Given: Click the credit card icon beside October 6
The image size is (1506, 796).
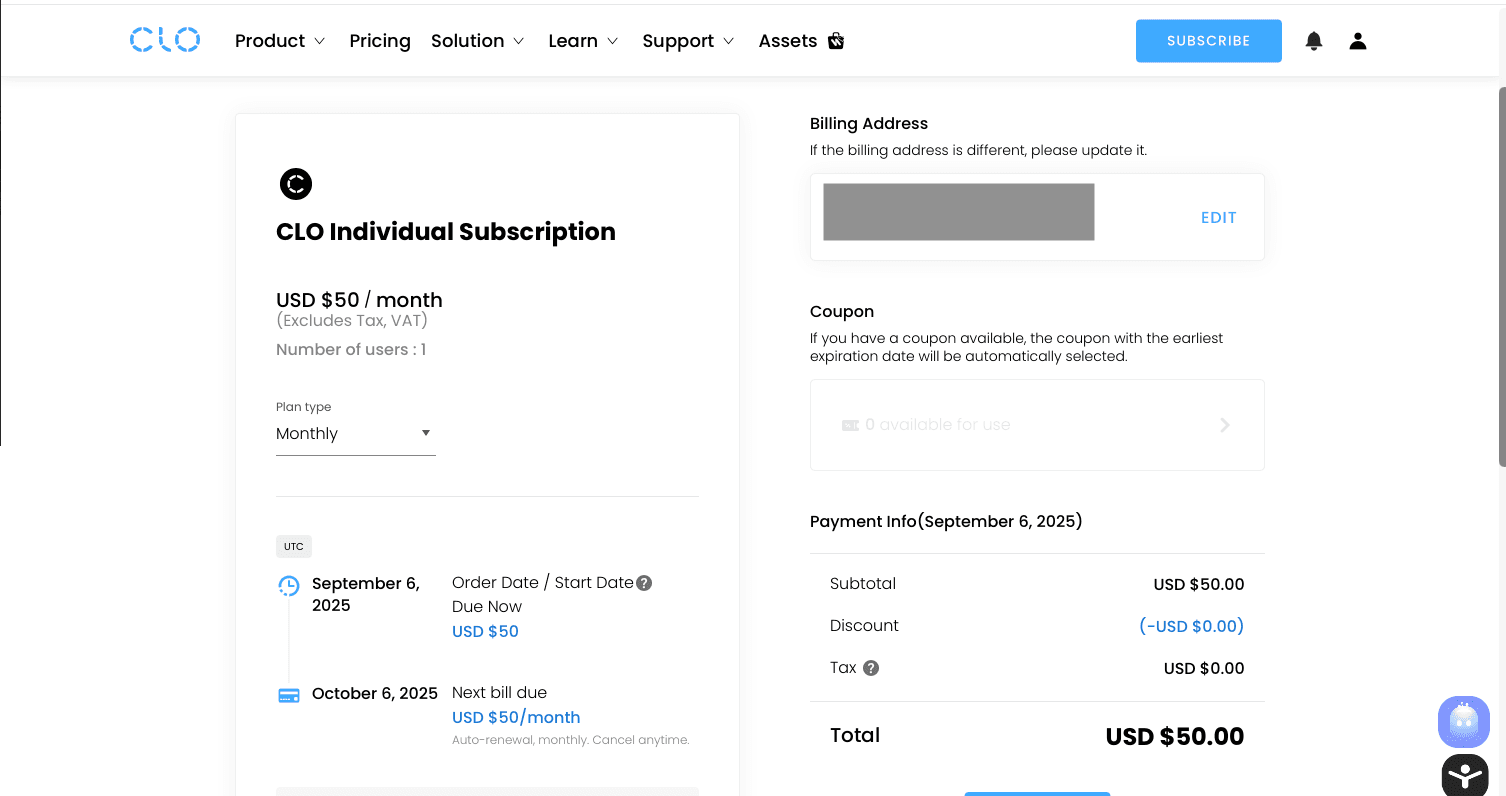Looking at the screenshot, I should [289, 694].
